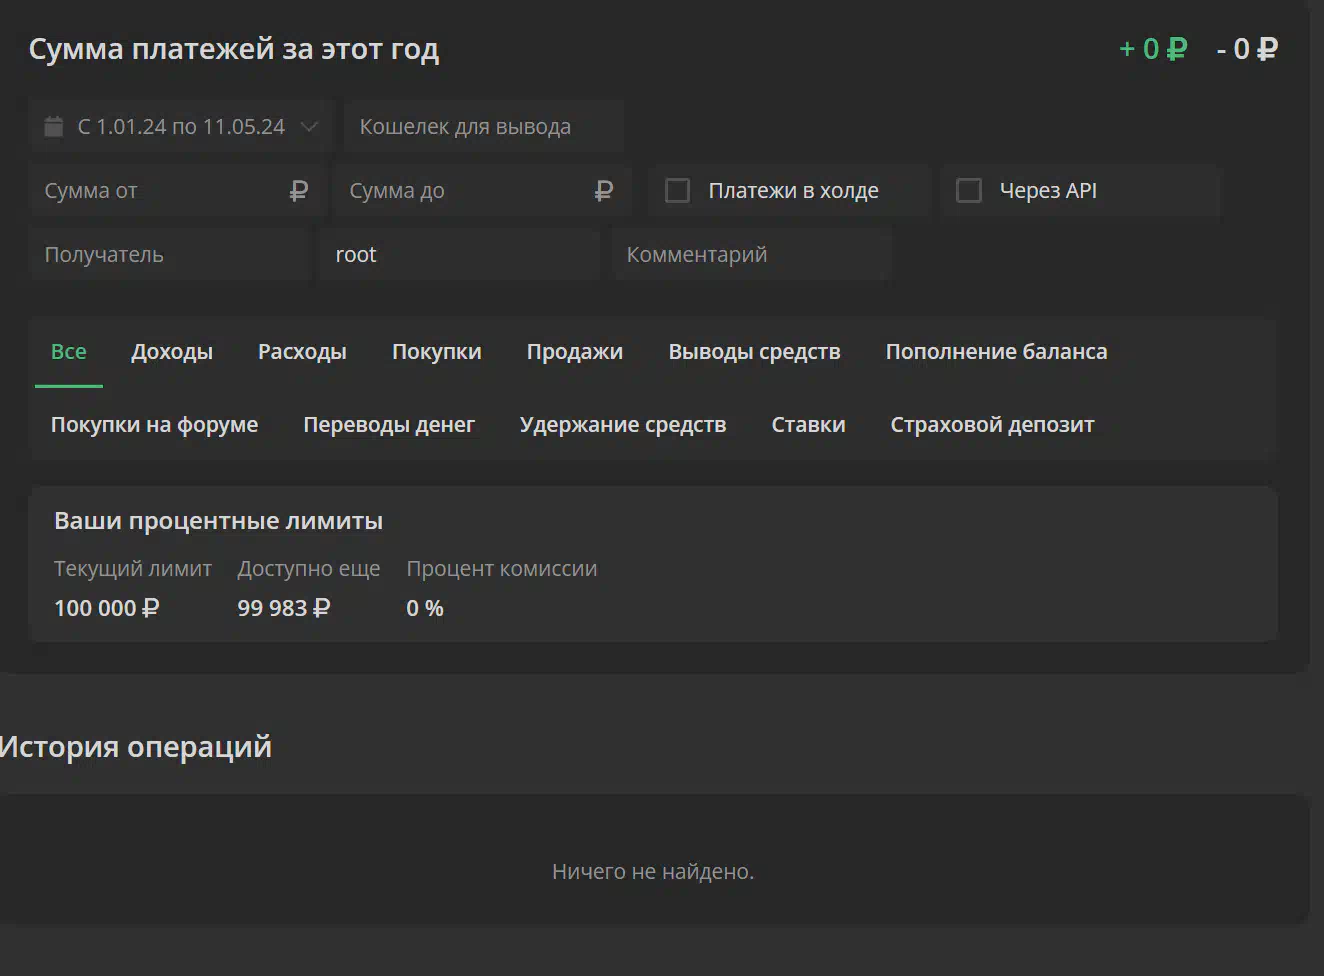Click the Ваши процентные лимиты heading

click(218, 521)
